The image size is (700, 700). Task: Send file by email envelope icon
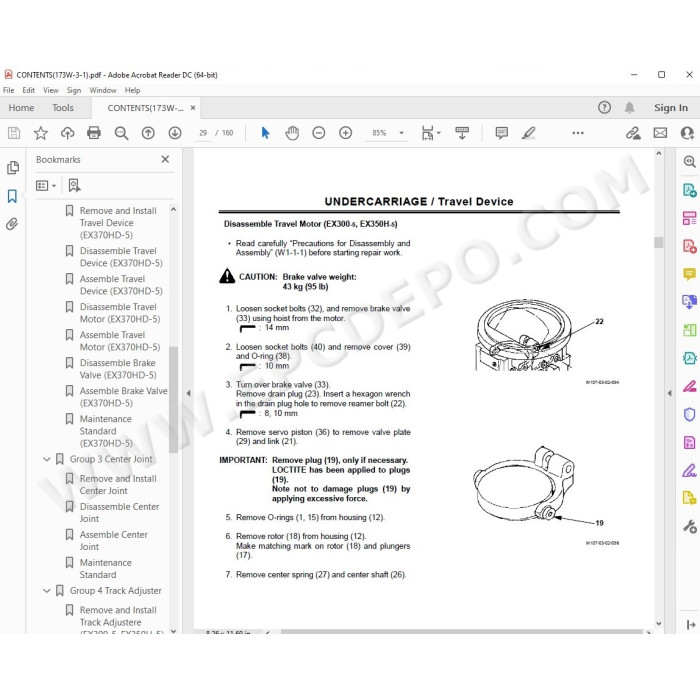660,133
